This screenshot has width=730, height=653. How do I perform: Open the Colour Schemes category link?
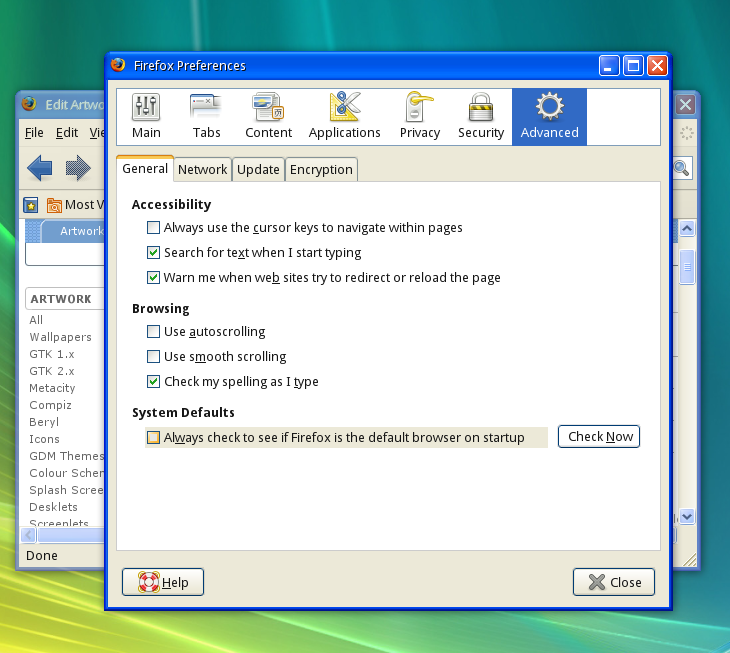point(67,473)
